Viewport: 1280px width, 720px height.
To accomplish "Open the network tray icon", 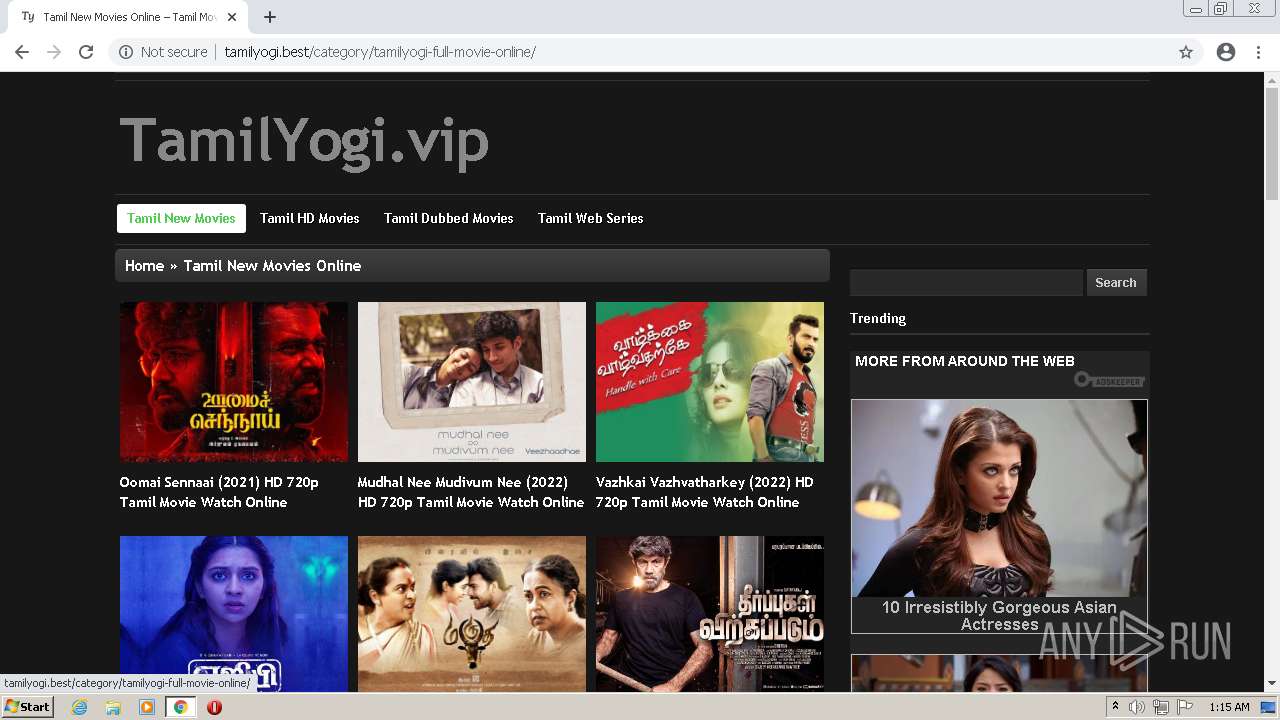I will pyautogui.click(x=1160, y=707).
